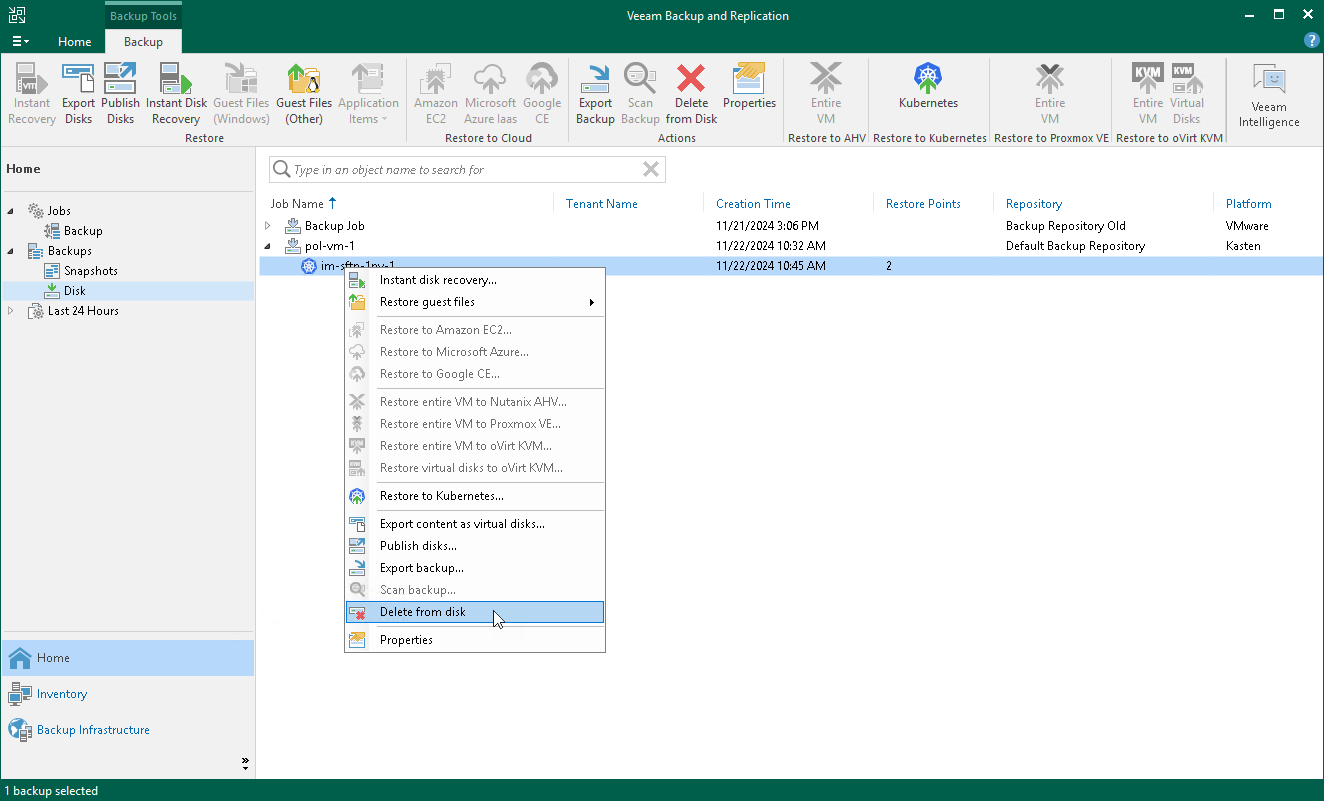Click Default Backup Repository cell
Image resolution: width=1324 pixels, height=801 pixels.
coord(1075,246)
